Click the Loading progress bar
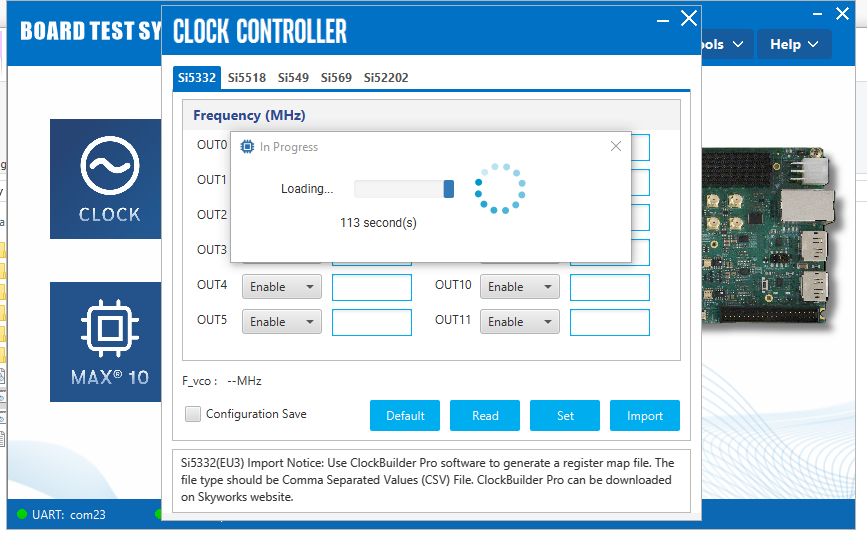This screenshot has width=867, height=555. coord(404,189)
